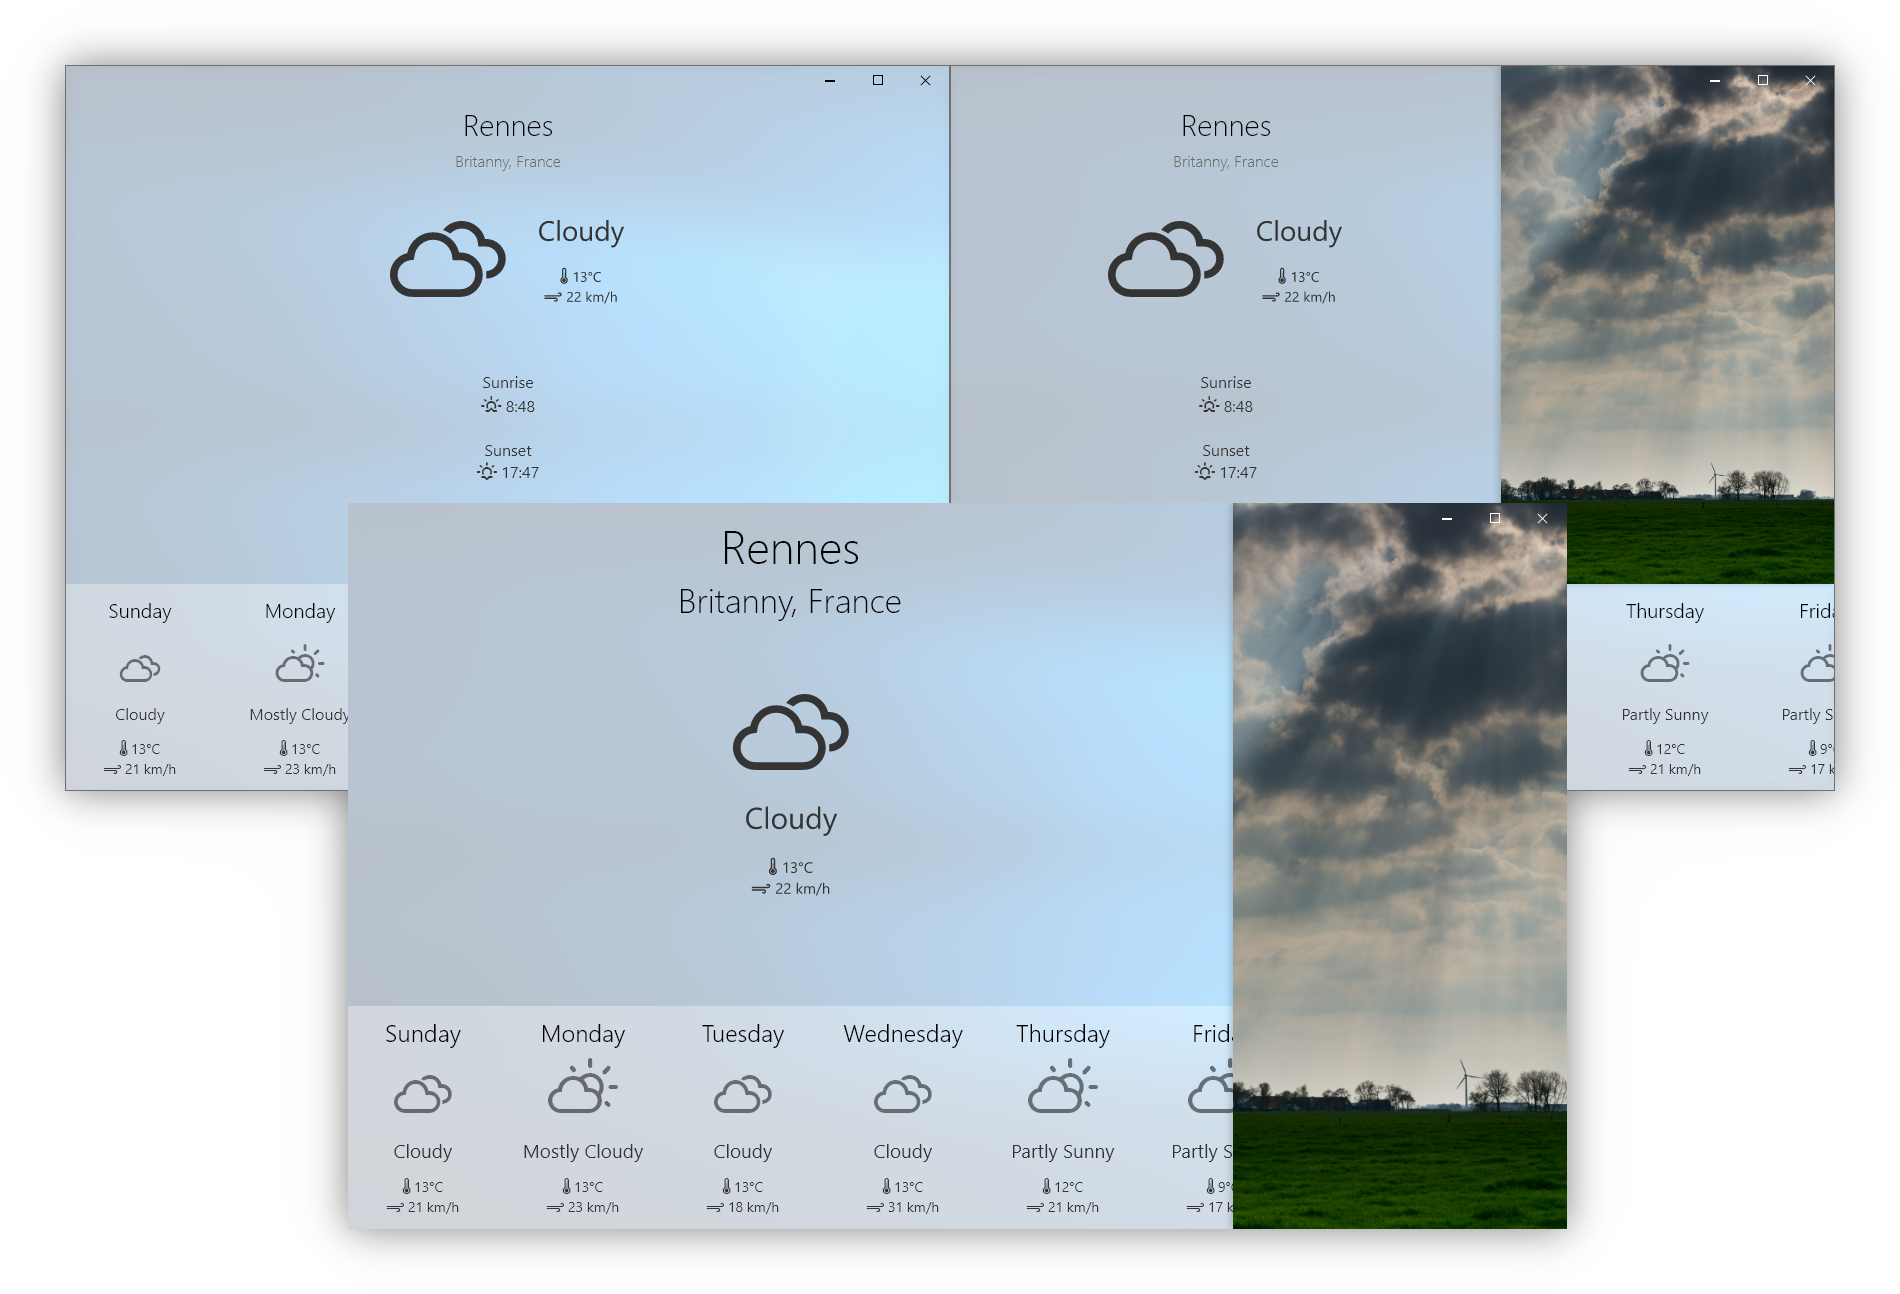Viewport: 1900px width, 1294px height.
Task: Click the wind icon beside Tuesday's 18 km/h
Action: [x=715, y=1208]
